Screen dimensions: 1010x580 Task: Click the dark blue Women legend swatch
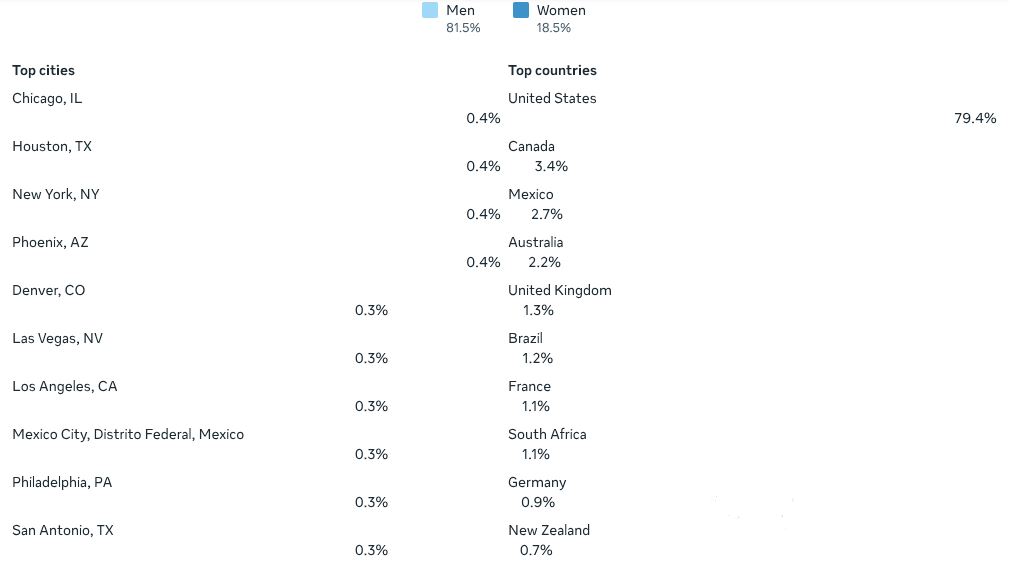click(520, 10)
